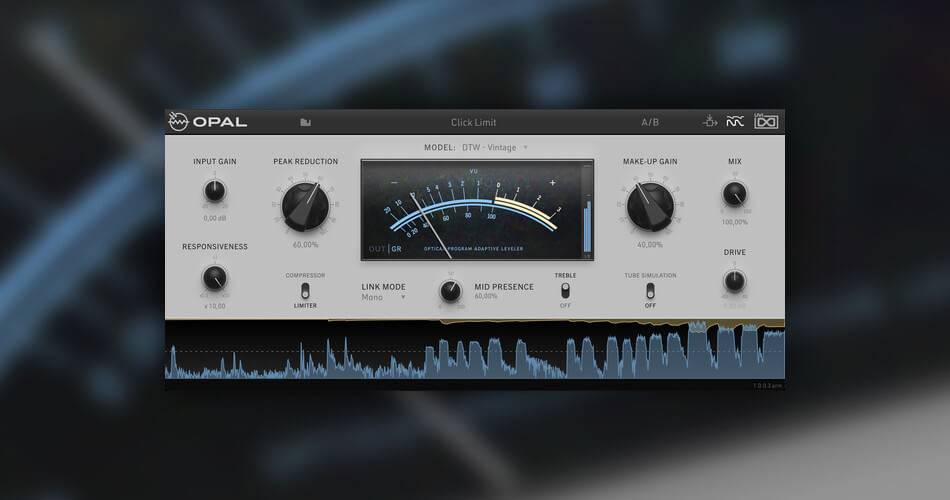This screenshot has height=500, width=950.
Task: Switch the VU meter to GR
Action: click(x=396, y=249)
